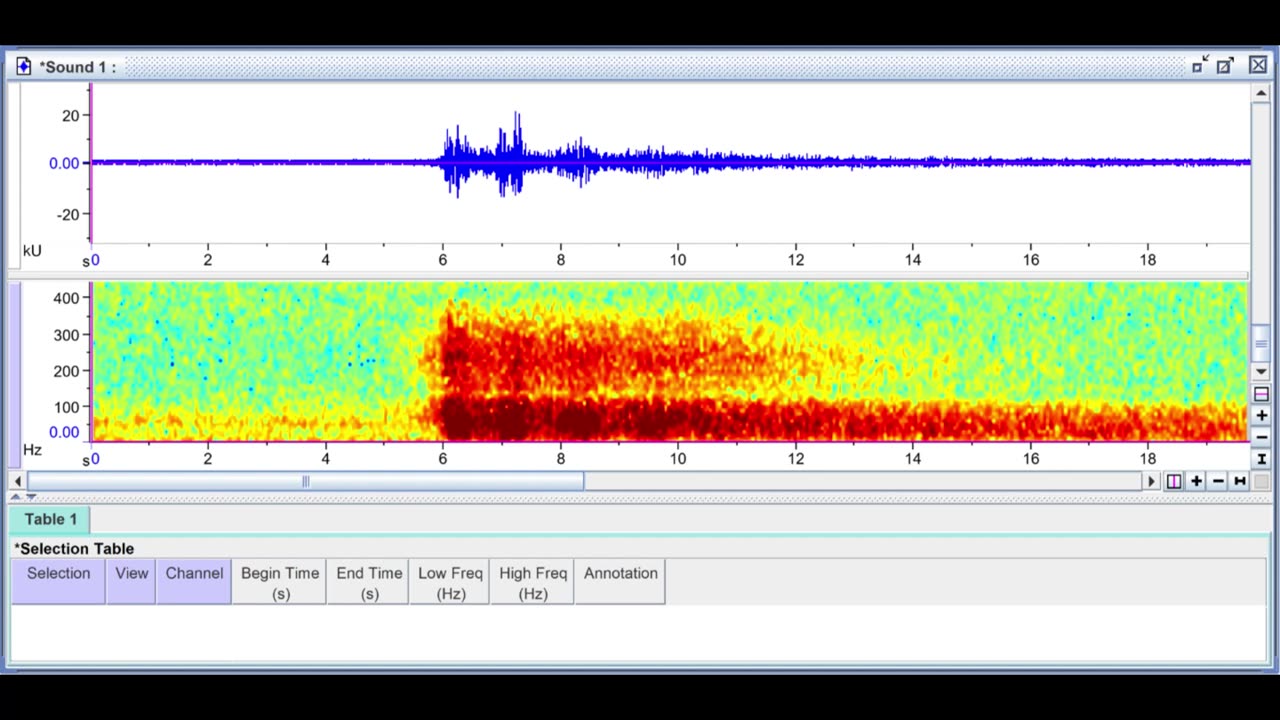Click the magenta position marker in the waveform

tap(91, 163)
